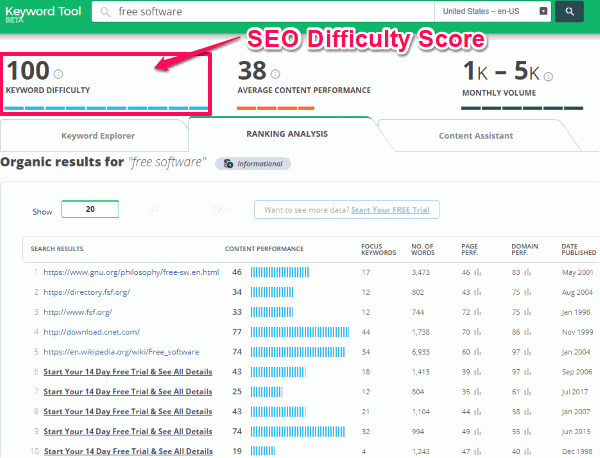Open the http://www.fsf.org/ result link
The image size is (600, 458).
point(78,312)
